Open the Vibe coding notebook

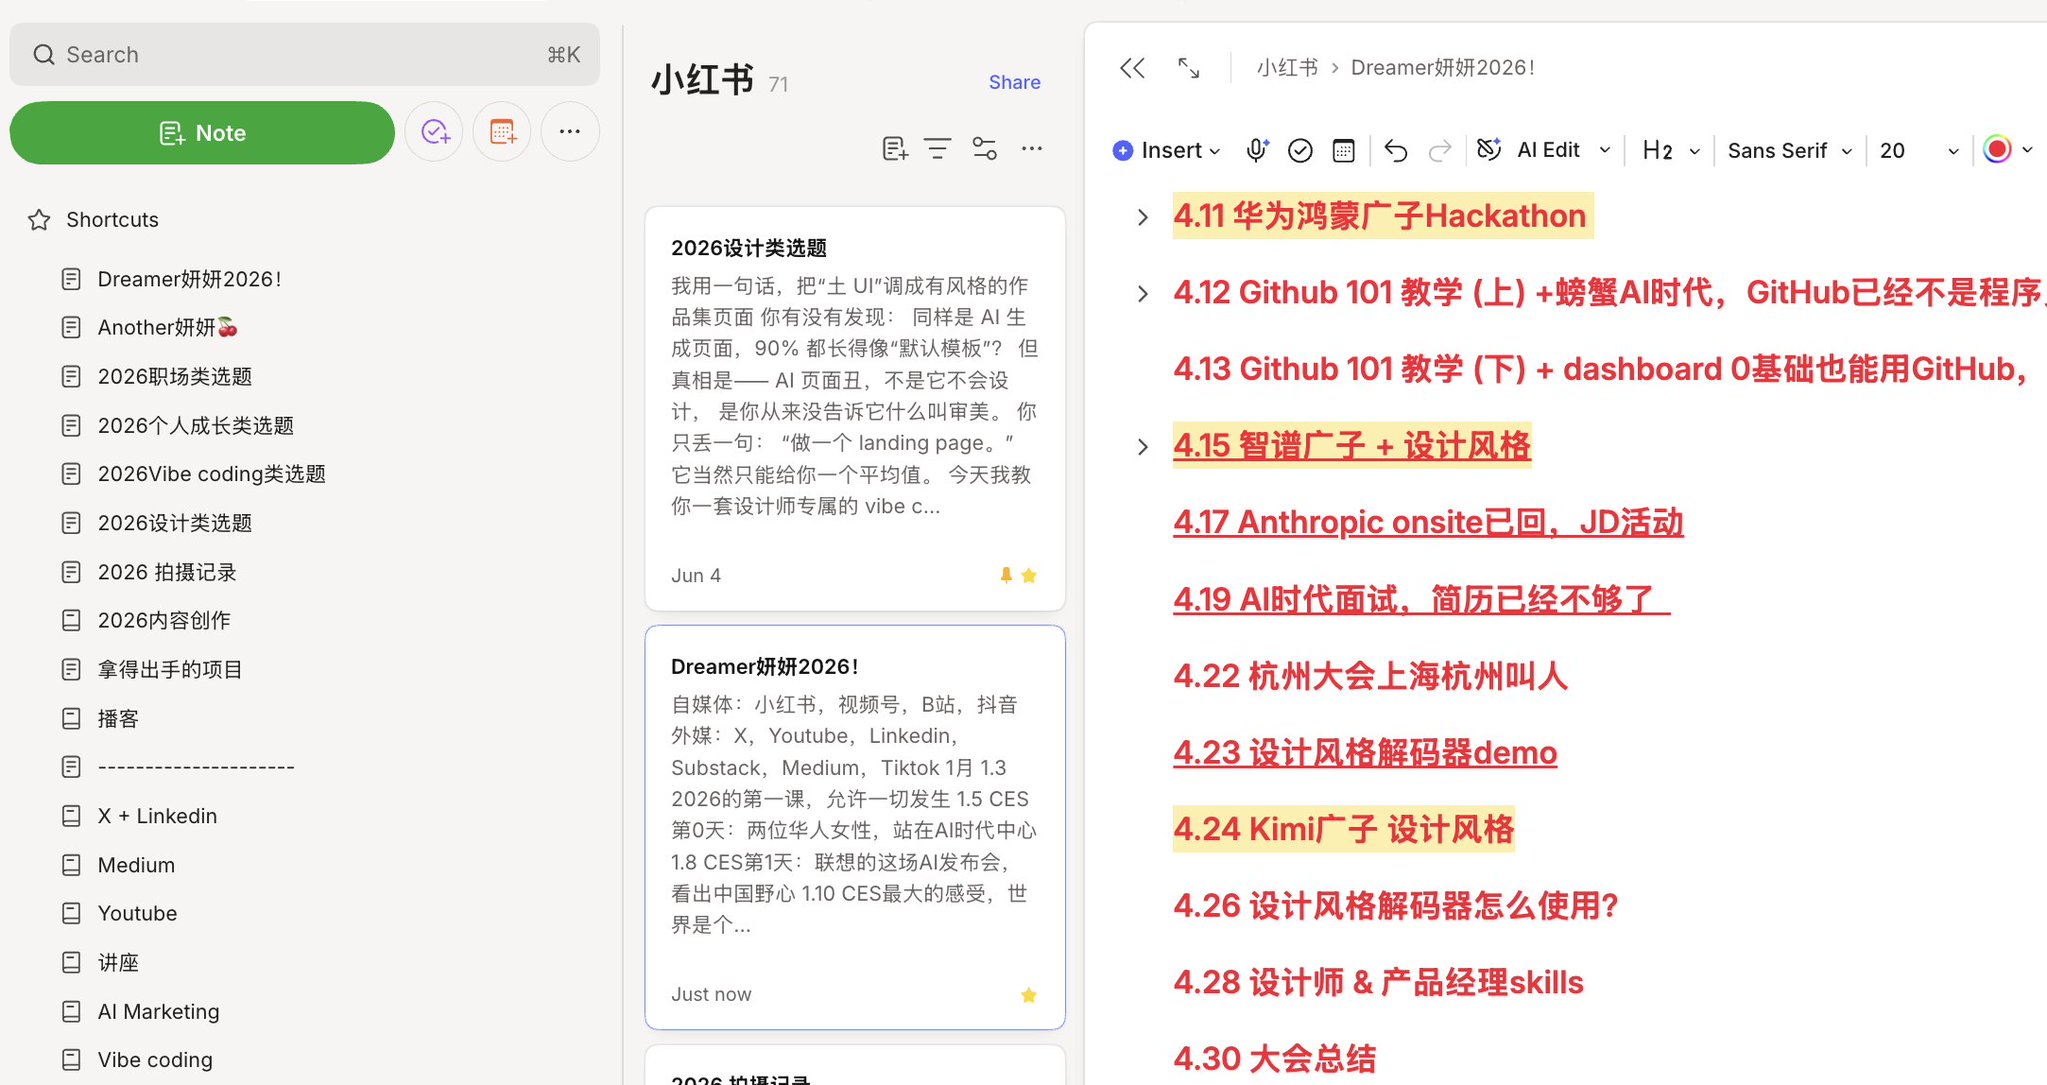pyautogui.click(x=155, y=1060)
